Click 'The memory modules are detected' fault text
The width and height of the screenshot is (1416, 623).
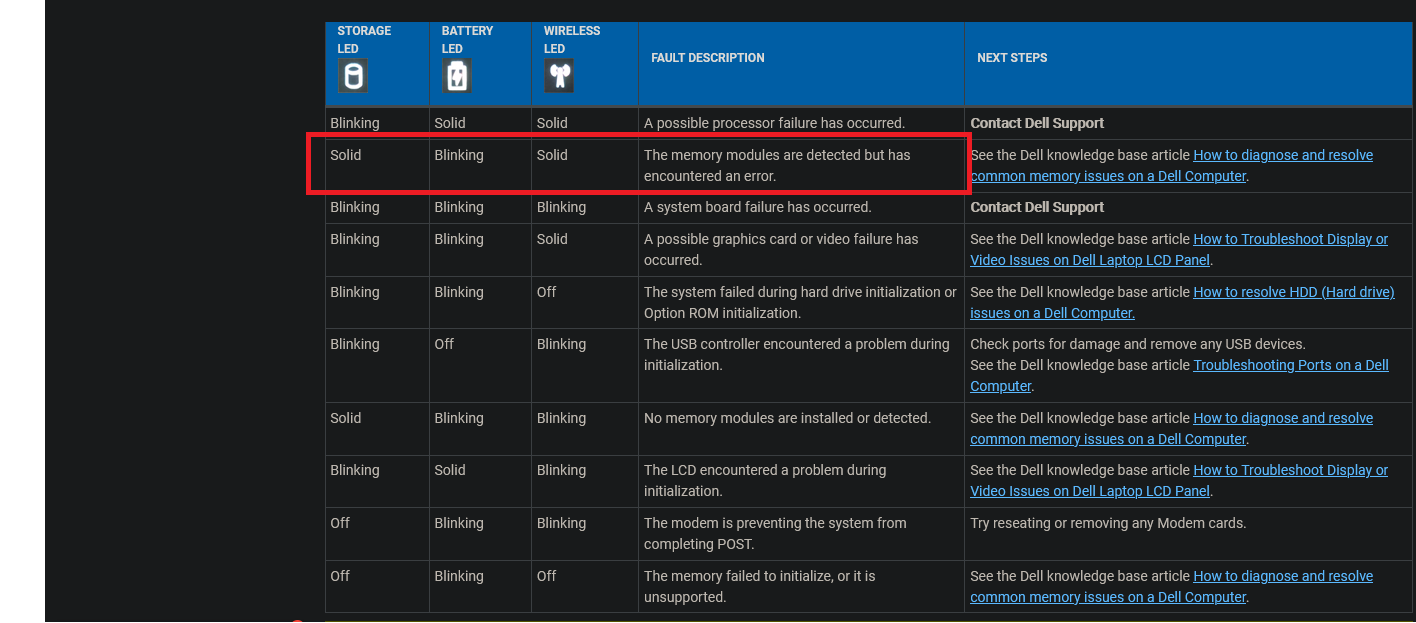777,166
